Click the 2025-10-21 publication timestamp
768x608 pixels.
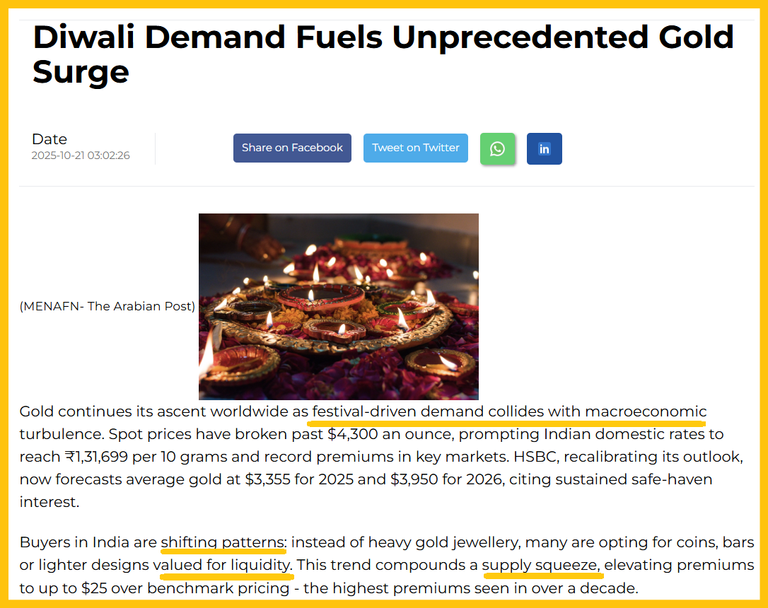80,156
